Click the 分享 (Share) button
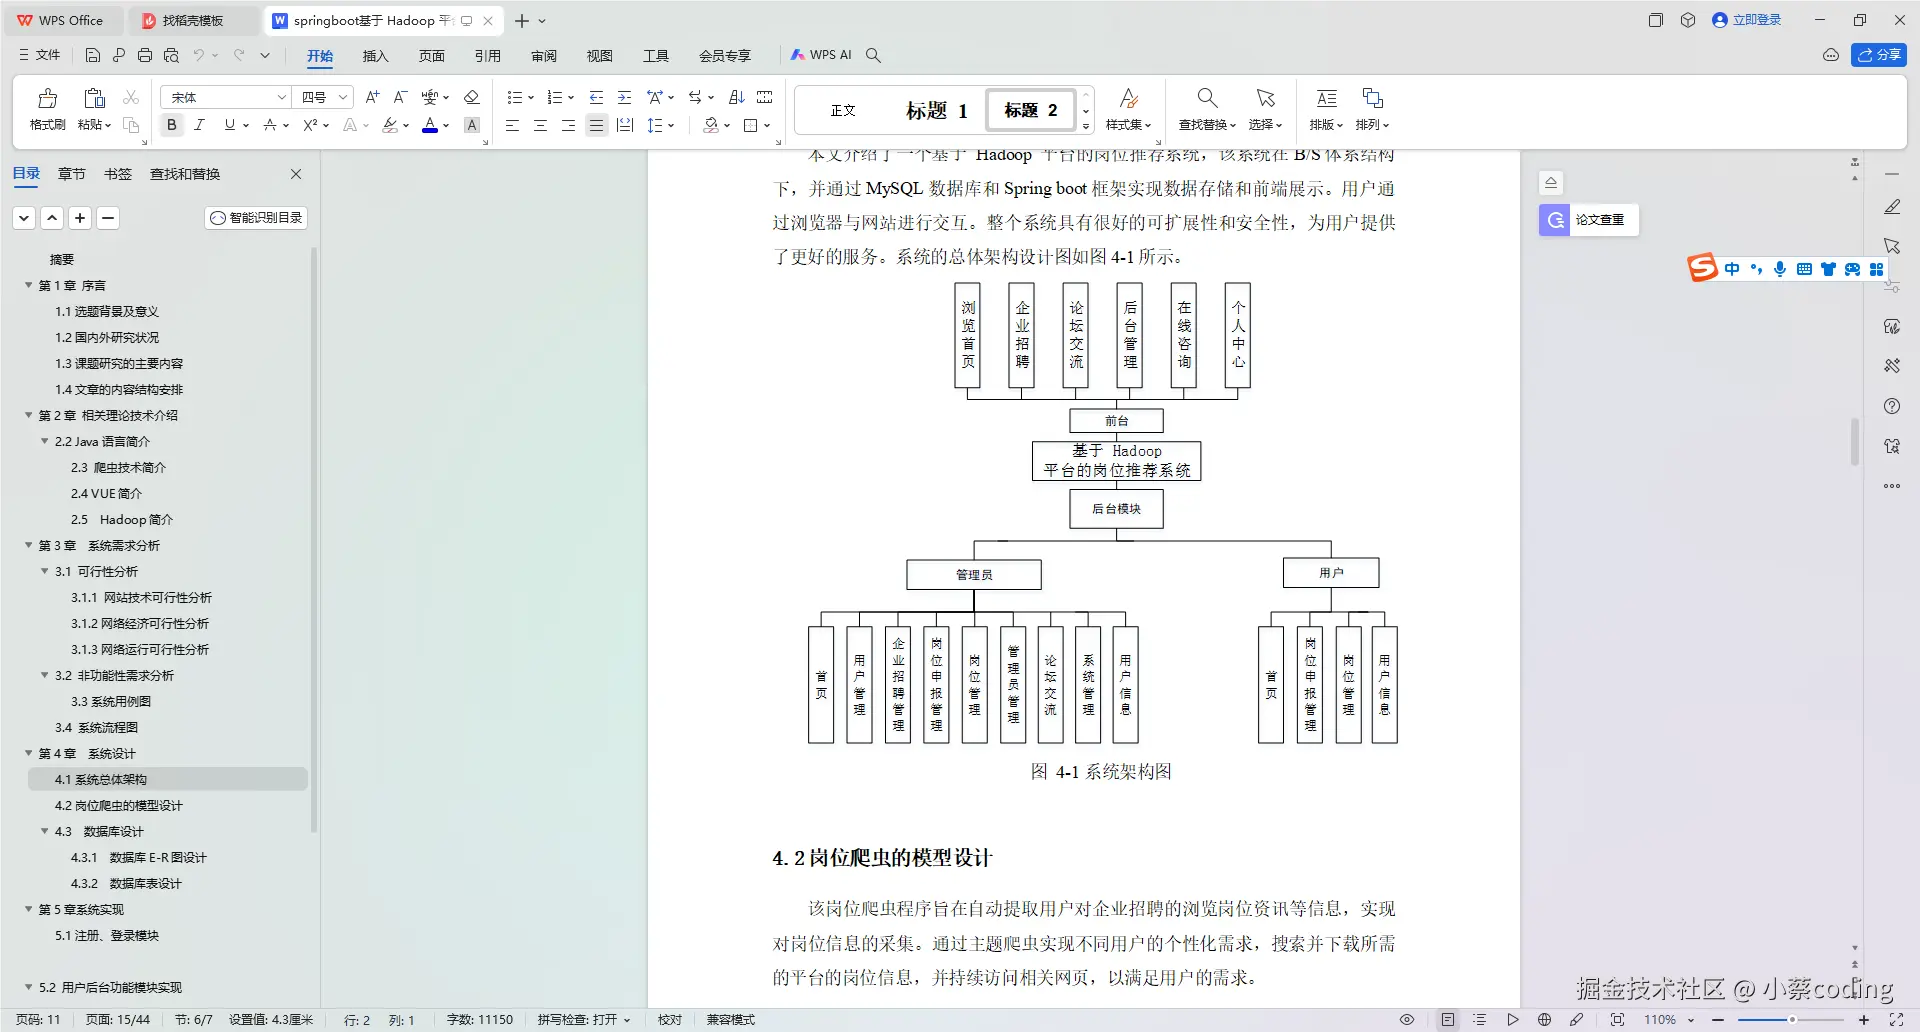The height and width of the screenshot is (1032, 1920). (x=1879, y=55)
